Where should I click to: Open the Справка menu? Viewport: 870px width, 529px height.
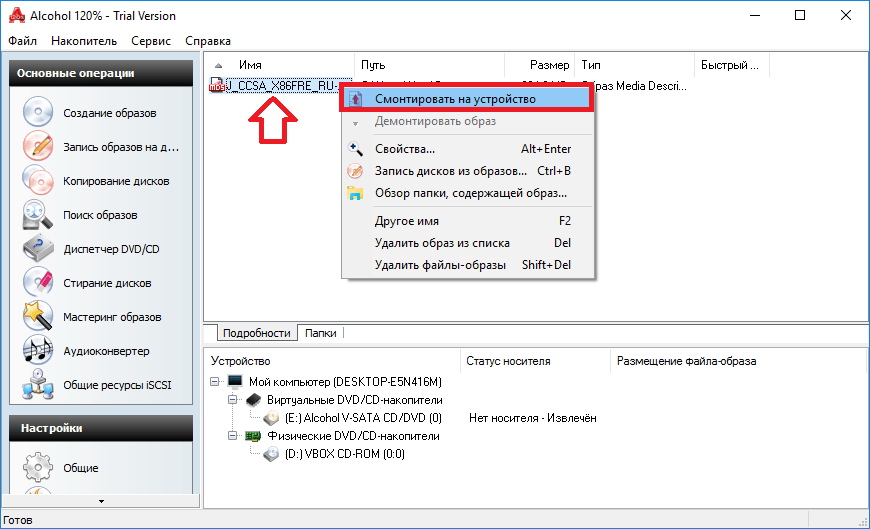pyautogui.click(x=208, y=41)
